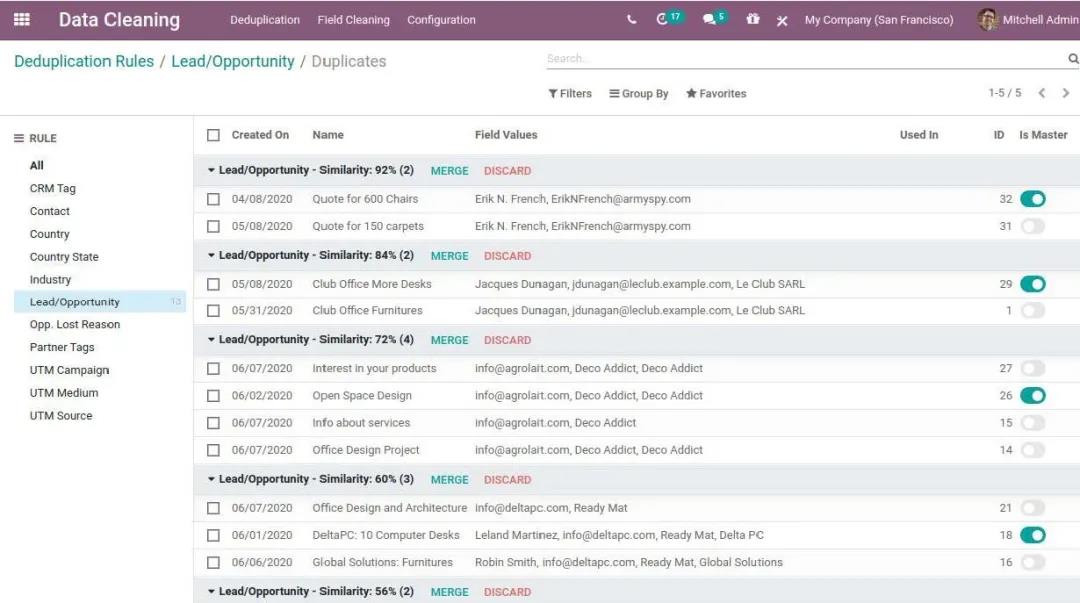Screen dimensions: 1080x603
Task: Click Mitchell Admin user avatar
Action: click(x=988, y=20)
